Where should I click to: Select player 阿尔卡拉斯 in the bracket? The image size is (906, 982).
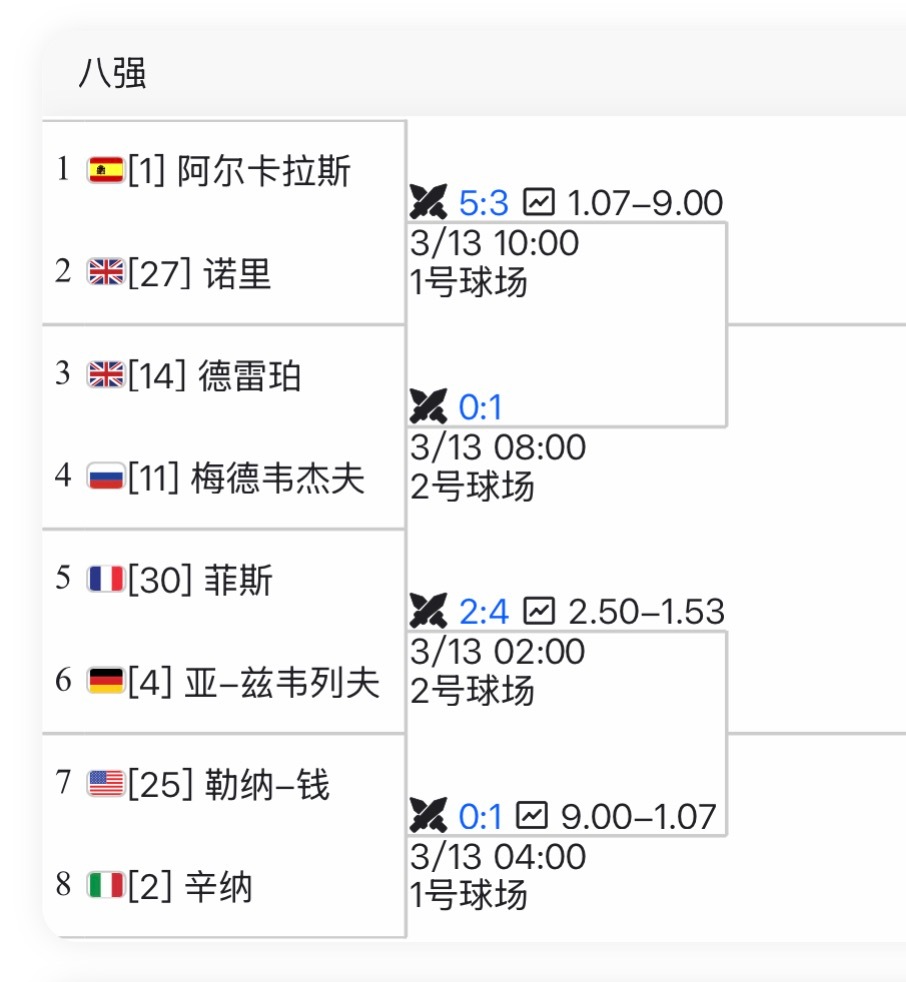[264, 171]
